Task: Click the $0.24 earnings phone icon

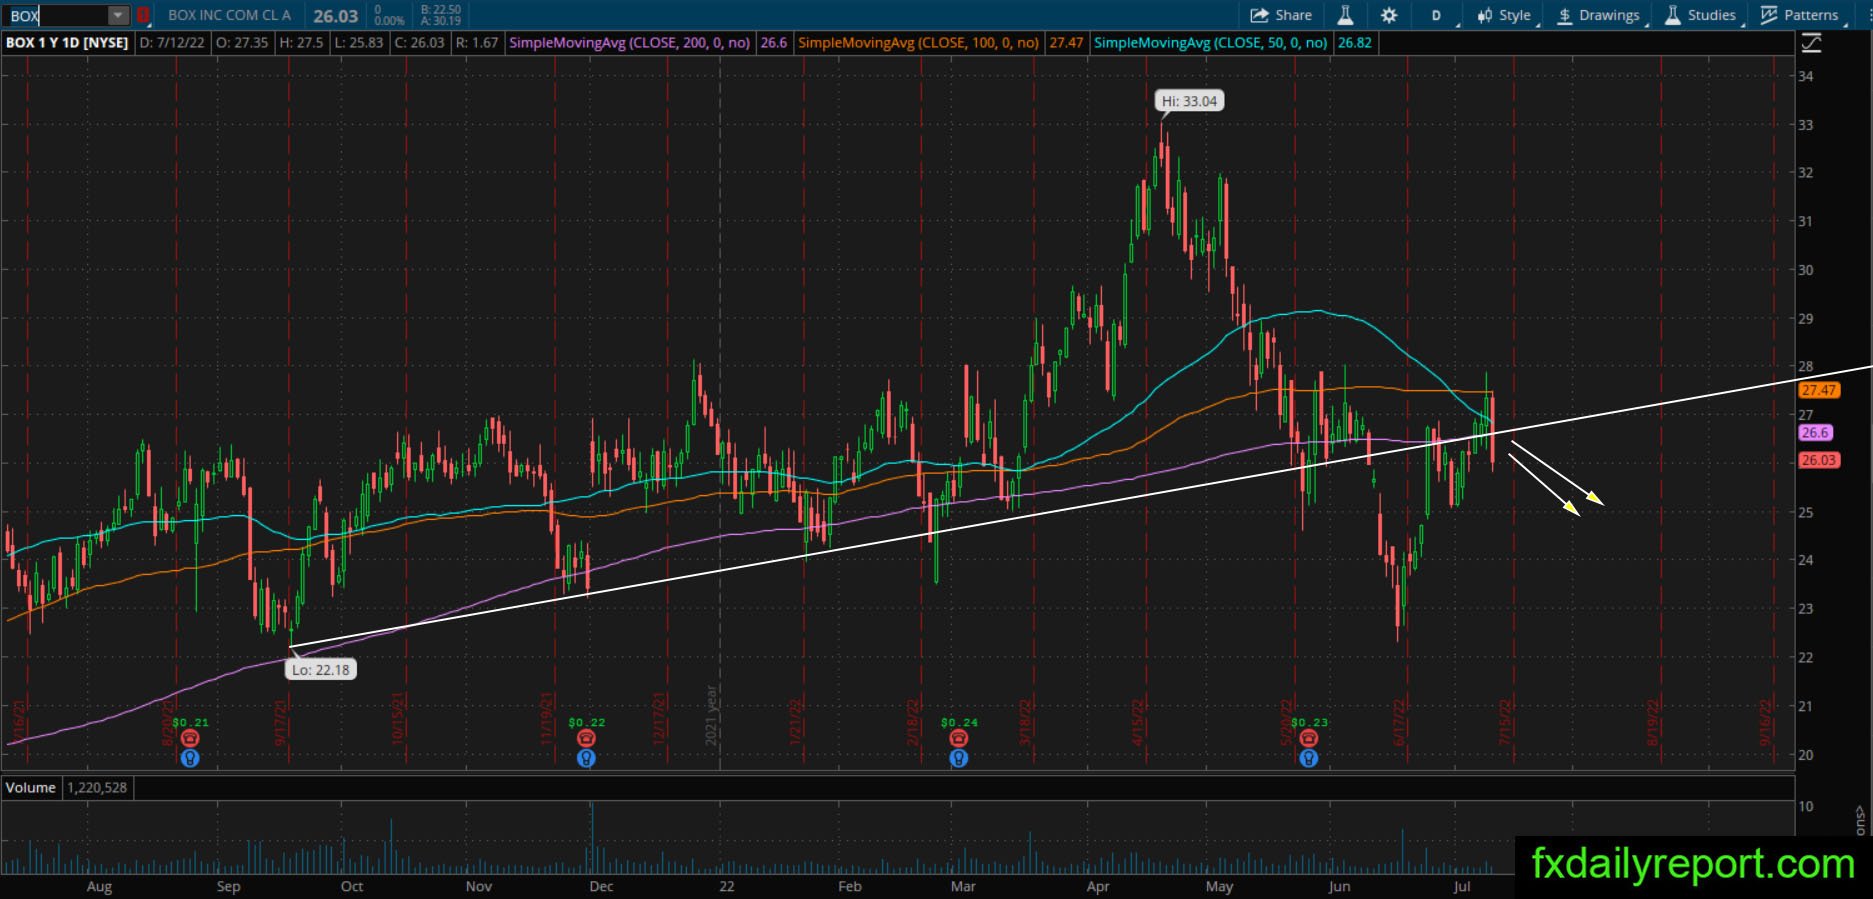Action: tap(959, 738)
